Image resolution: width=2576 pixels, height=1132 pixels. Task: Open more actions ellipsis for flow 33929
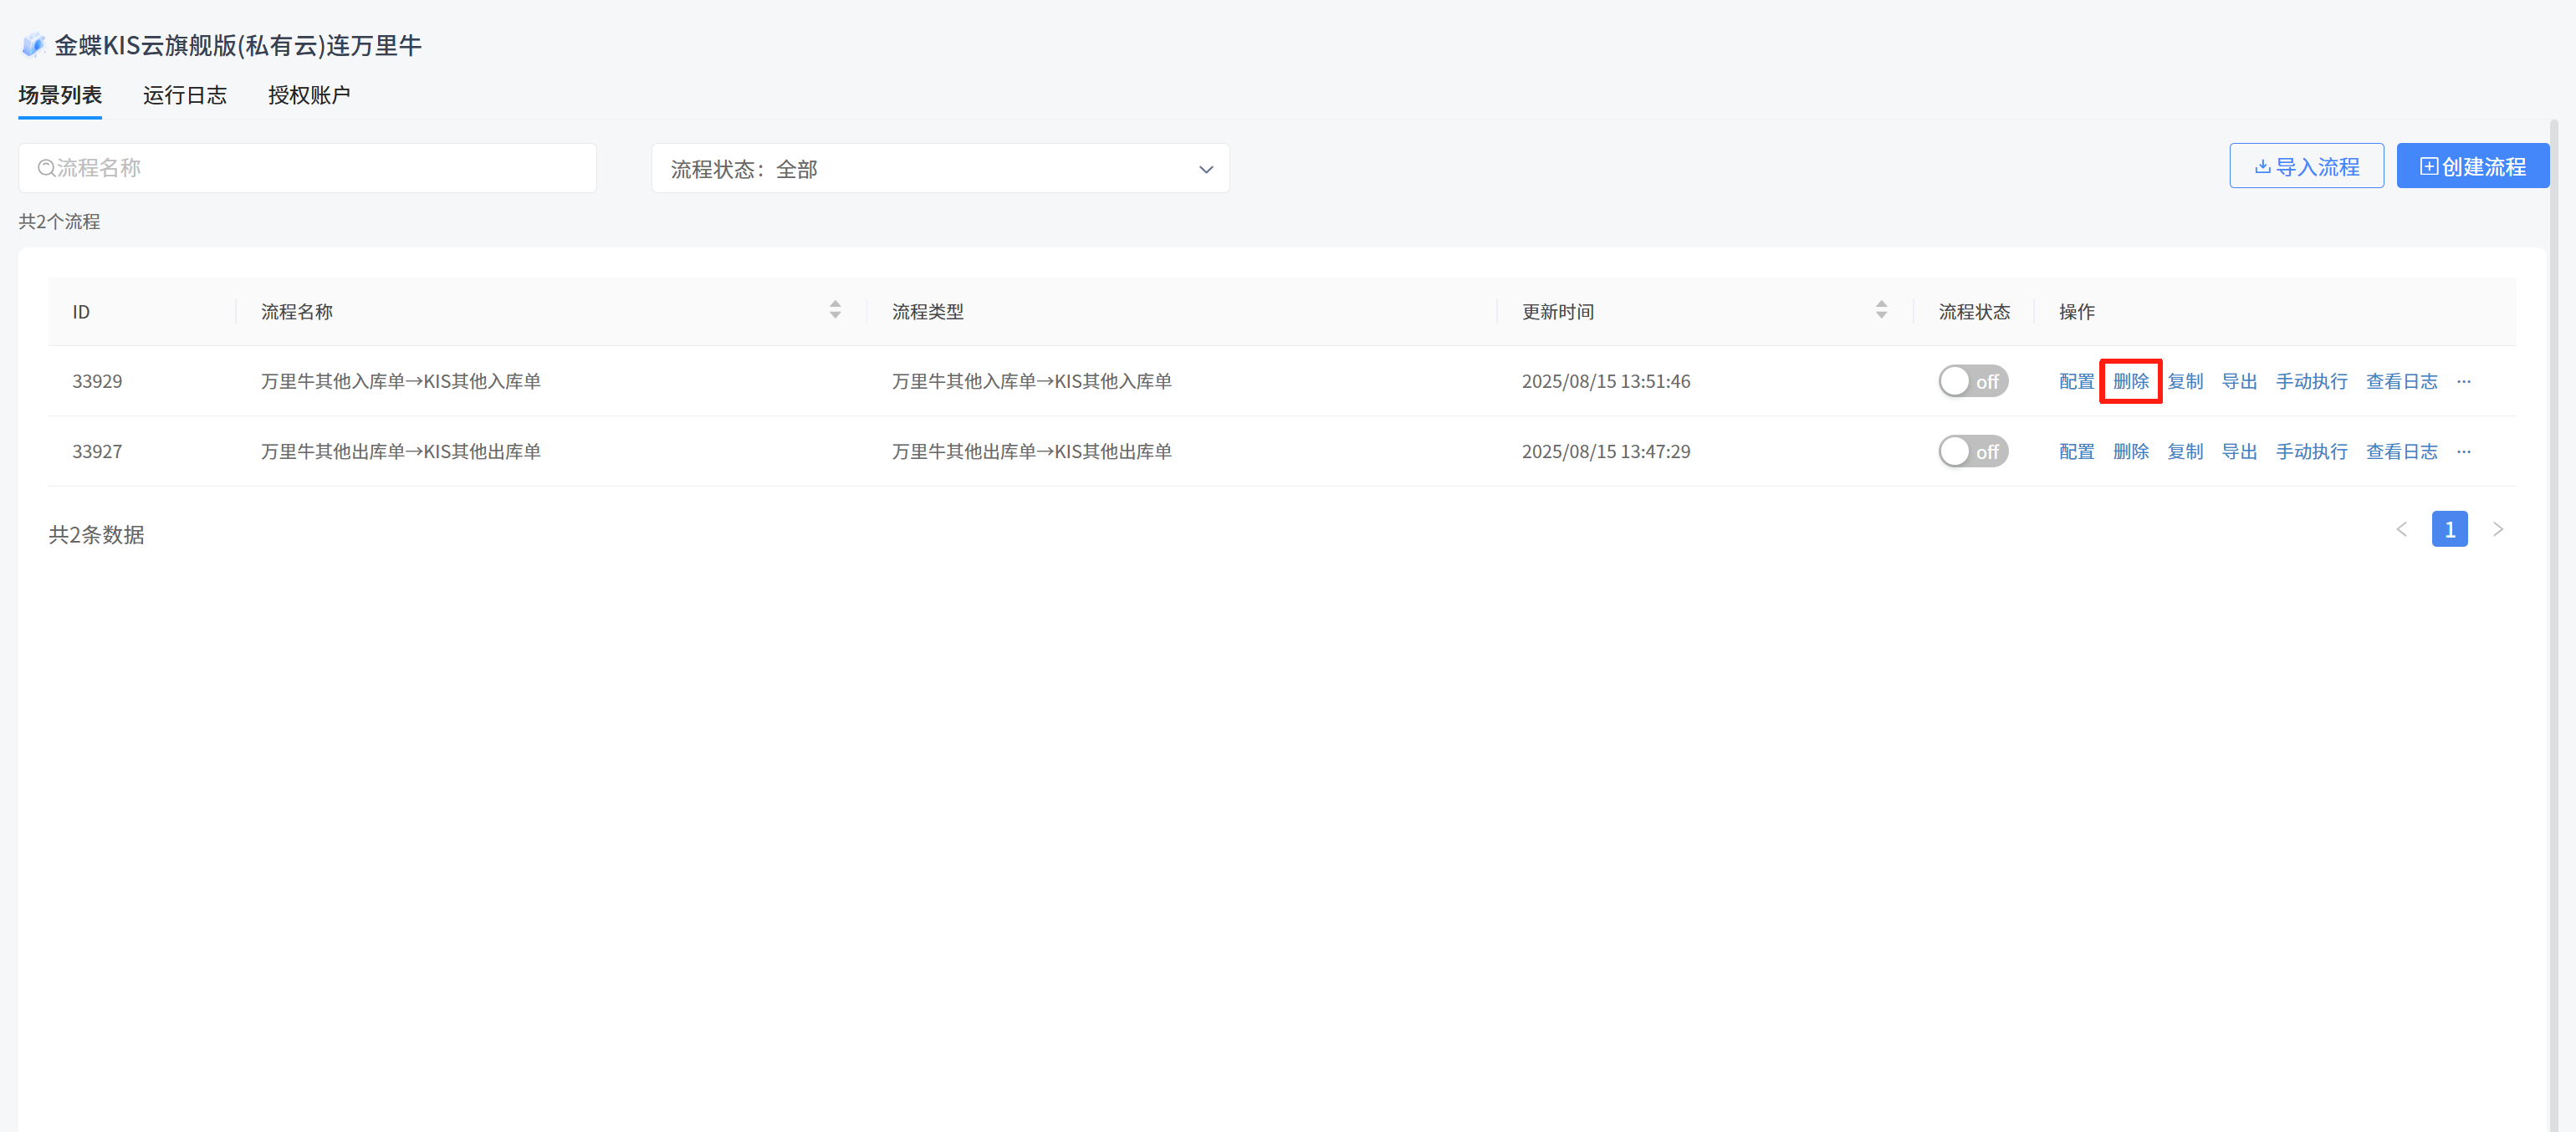coord(2463,381)
